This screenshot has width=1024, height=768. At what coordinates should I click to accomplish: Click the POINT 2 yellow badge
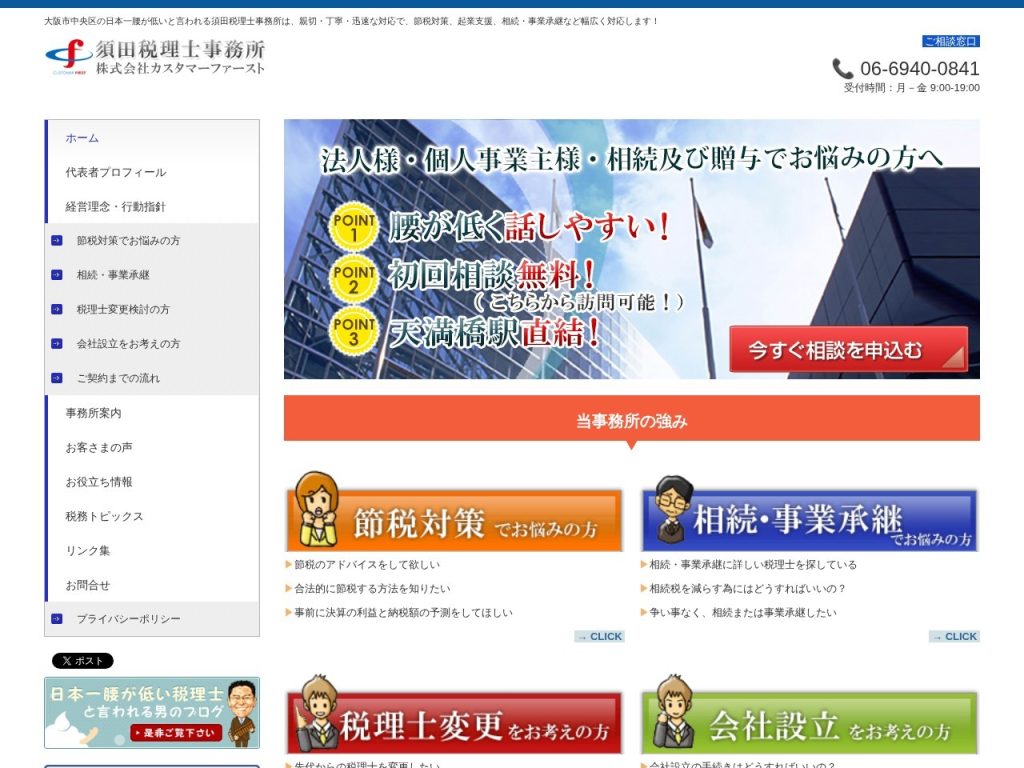[x=353, y=279]
